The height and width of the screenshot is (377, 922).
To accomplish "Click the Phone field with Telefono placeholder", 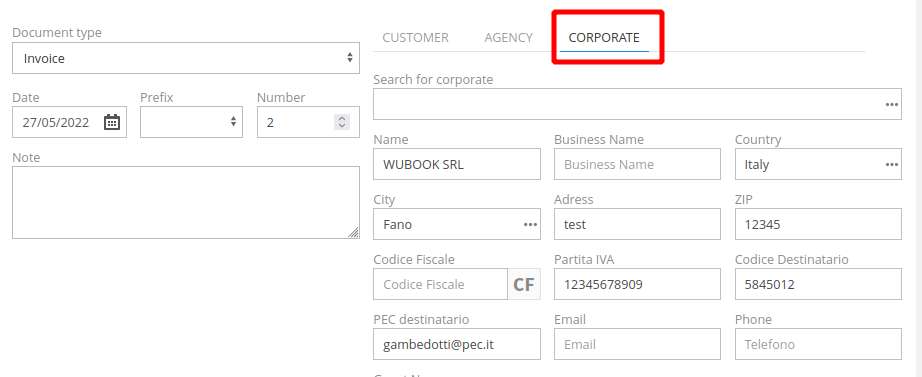I will [818, 344].
